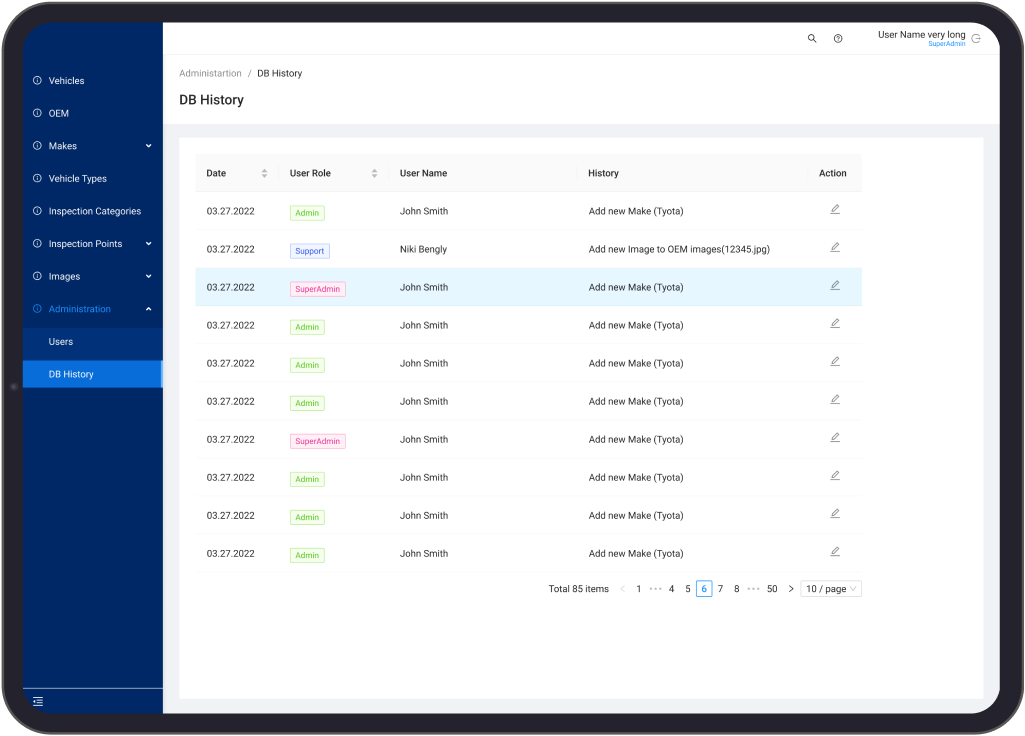
Task: Click next page arrow in pagination
Action: tap(791, 589)
